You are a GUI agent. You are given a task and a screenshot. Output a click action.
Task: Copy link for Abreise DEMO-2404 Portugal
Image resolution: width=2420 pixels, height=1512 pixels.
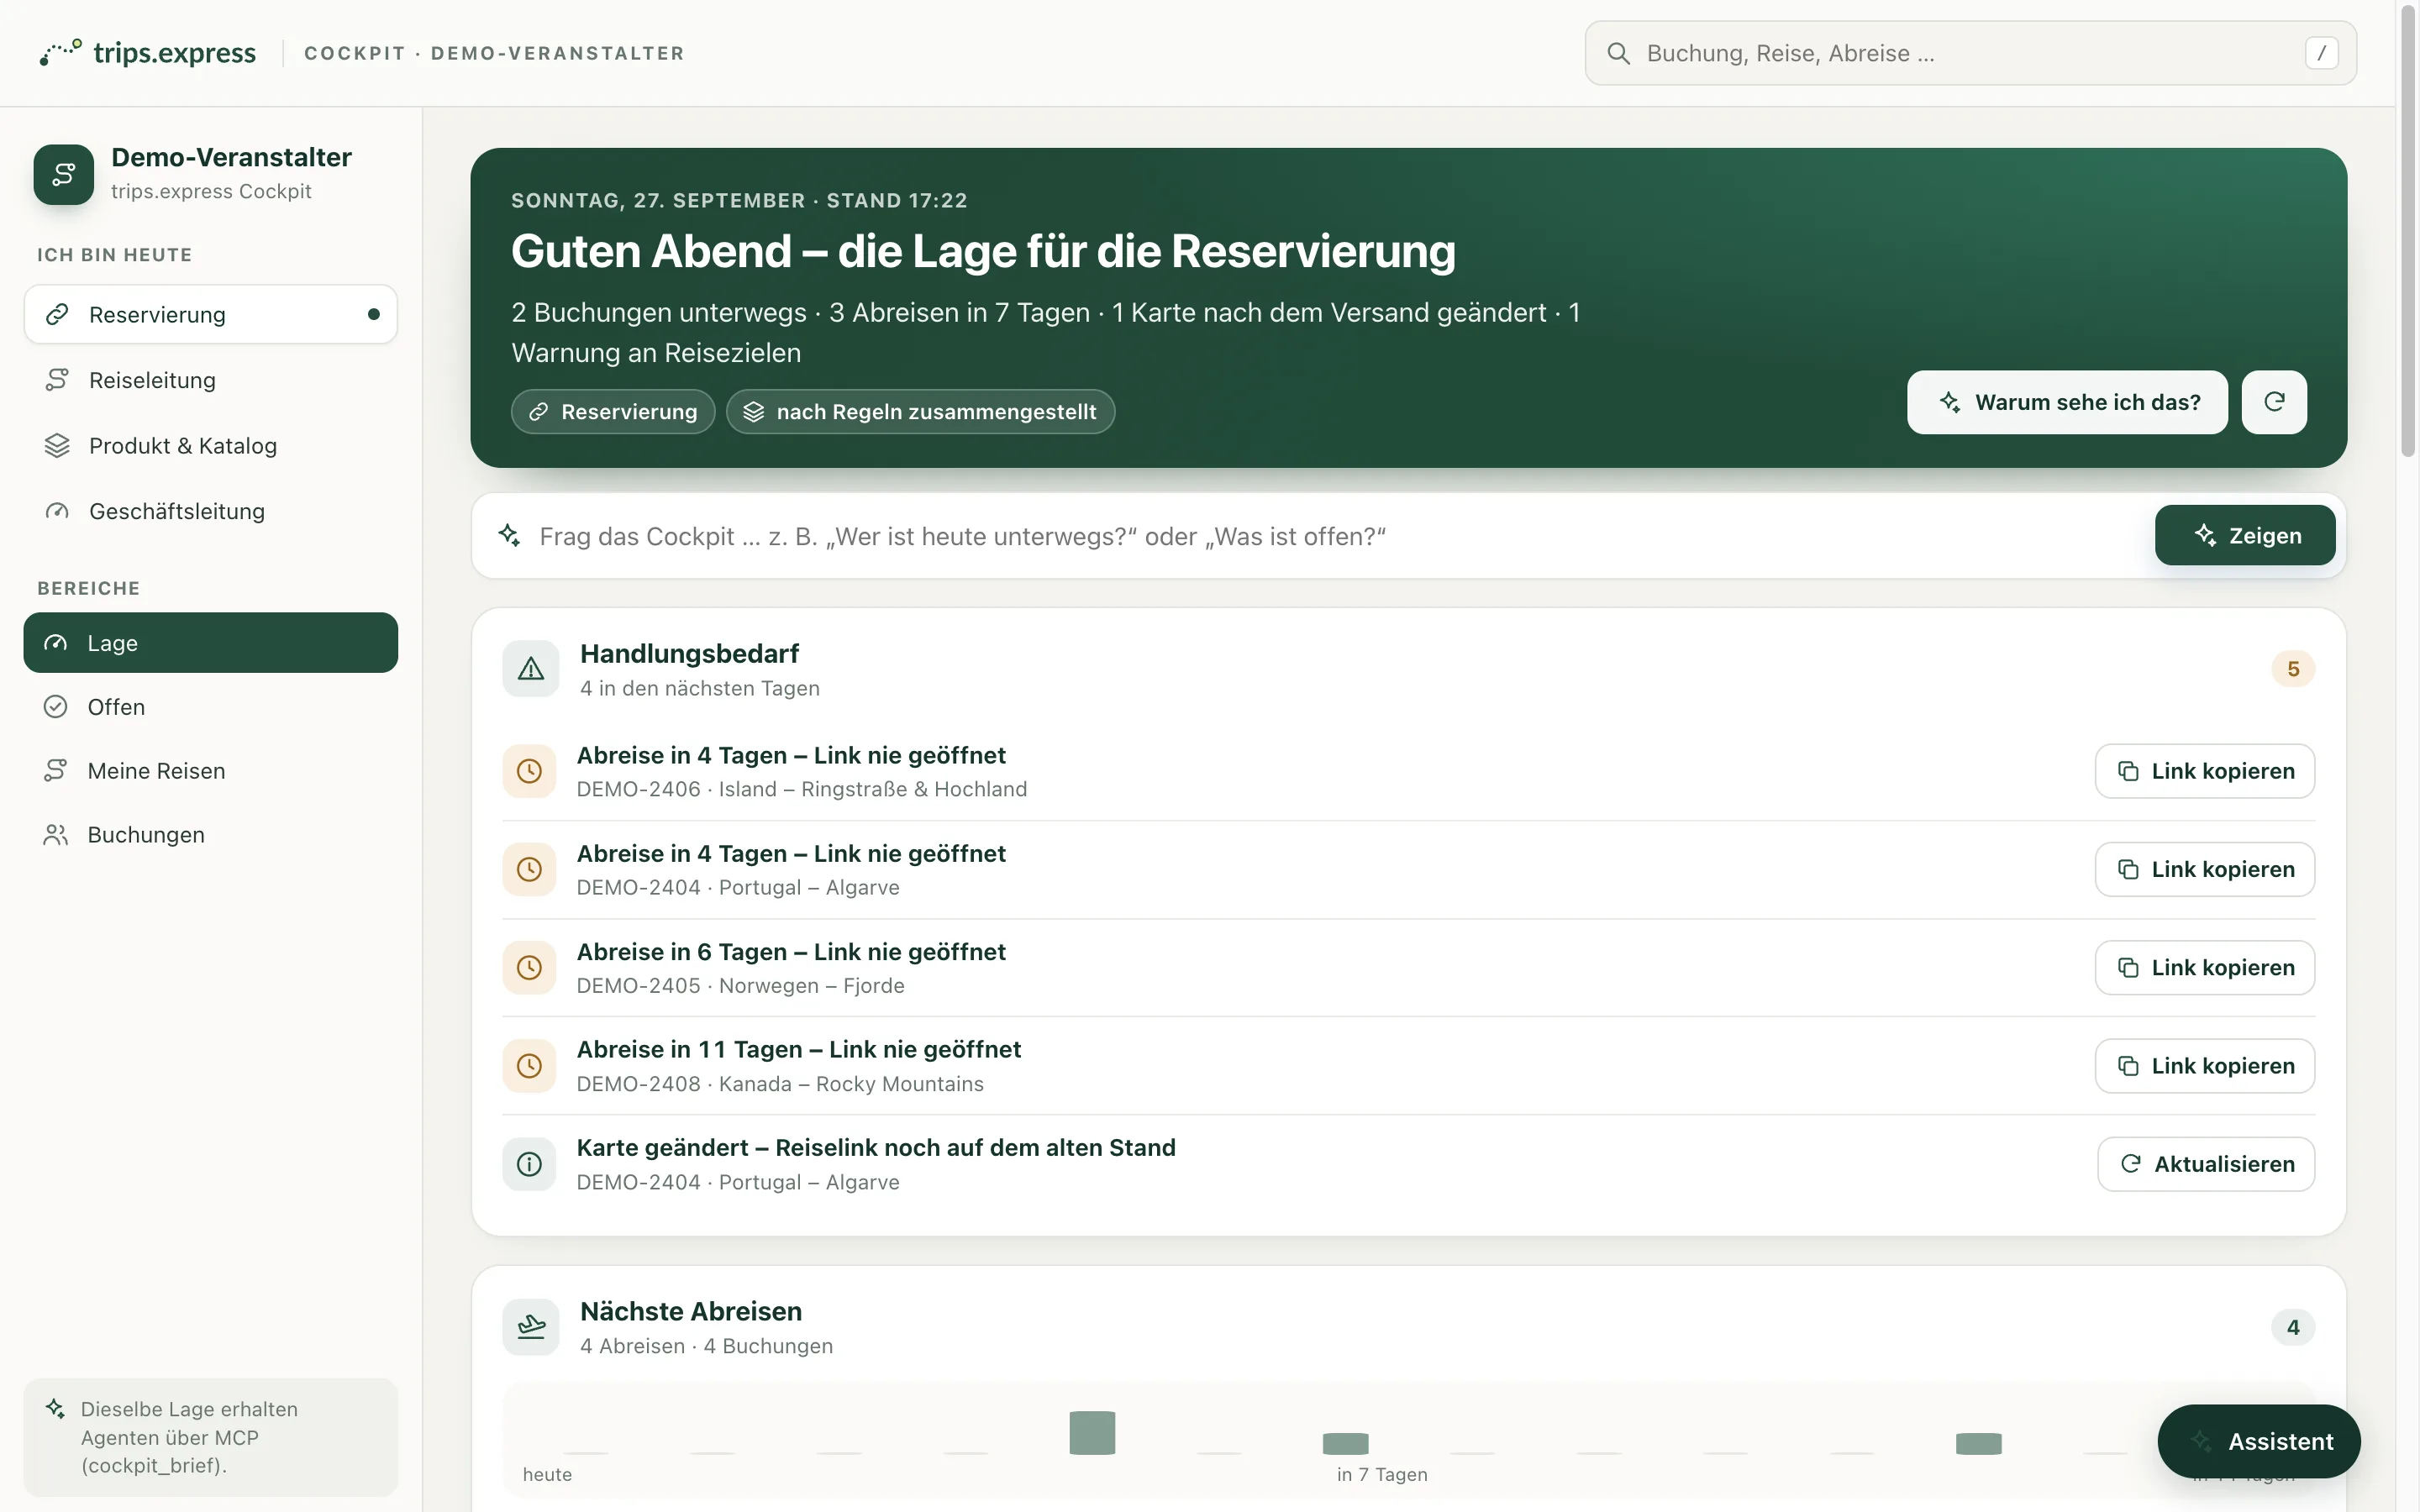point(2204,869)
